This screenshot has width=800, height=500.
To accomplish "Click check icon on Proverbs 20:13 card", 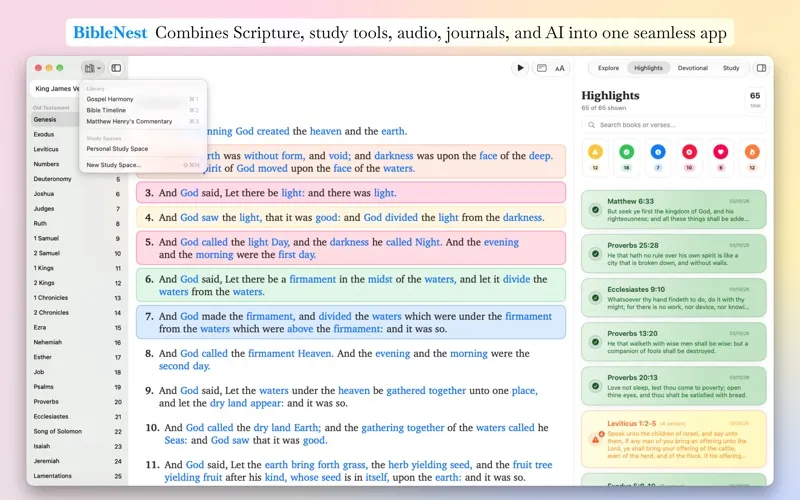I will pos(595,386).
